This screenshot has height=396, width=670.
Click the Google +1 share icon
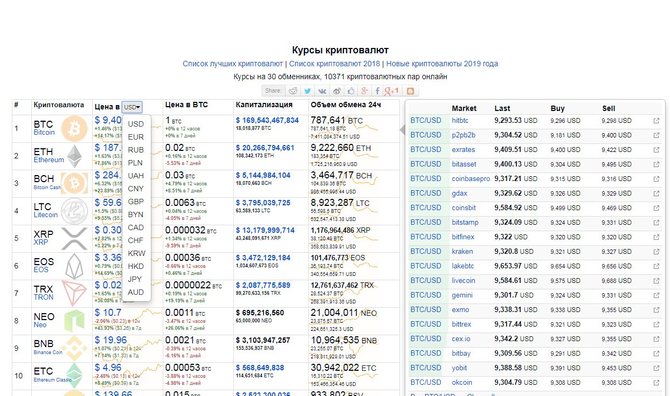[x=391, y=91]
